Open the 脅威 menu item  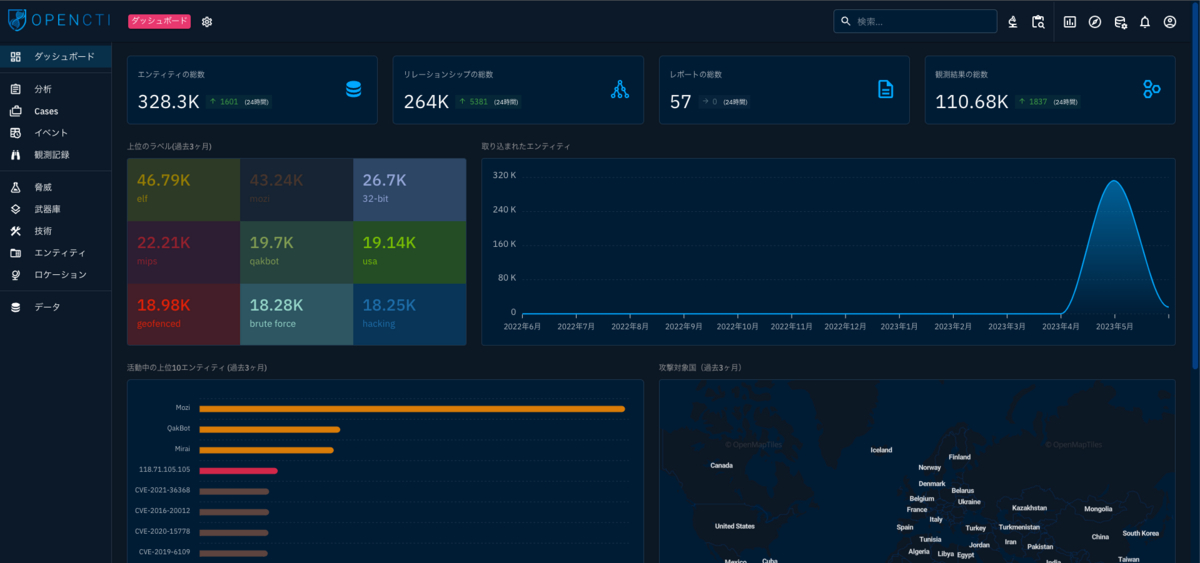click(56, 187)
